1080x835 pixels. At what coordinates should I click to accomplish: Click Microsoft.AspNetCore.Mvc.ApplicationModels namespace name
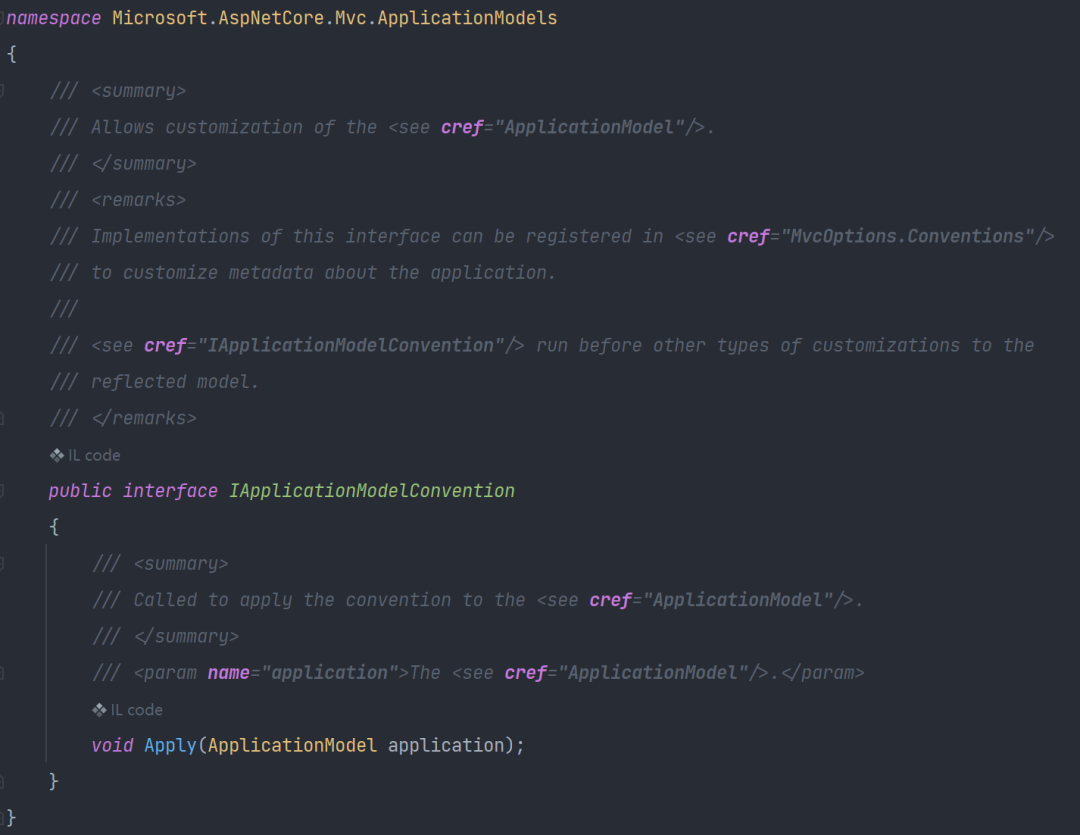tap(335, 18)
